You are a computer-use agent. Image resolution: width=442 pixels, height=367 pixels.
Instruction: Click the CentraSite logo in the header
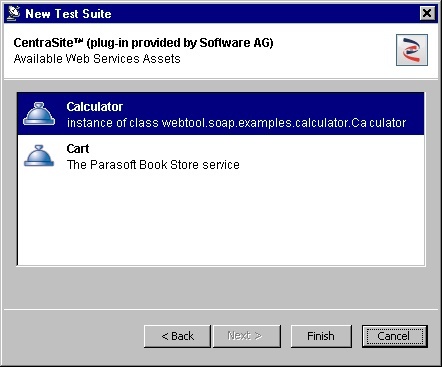412,50
